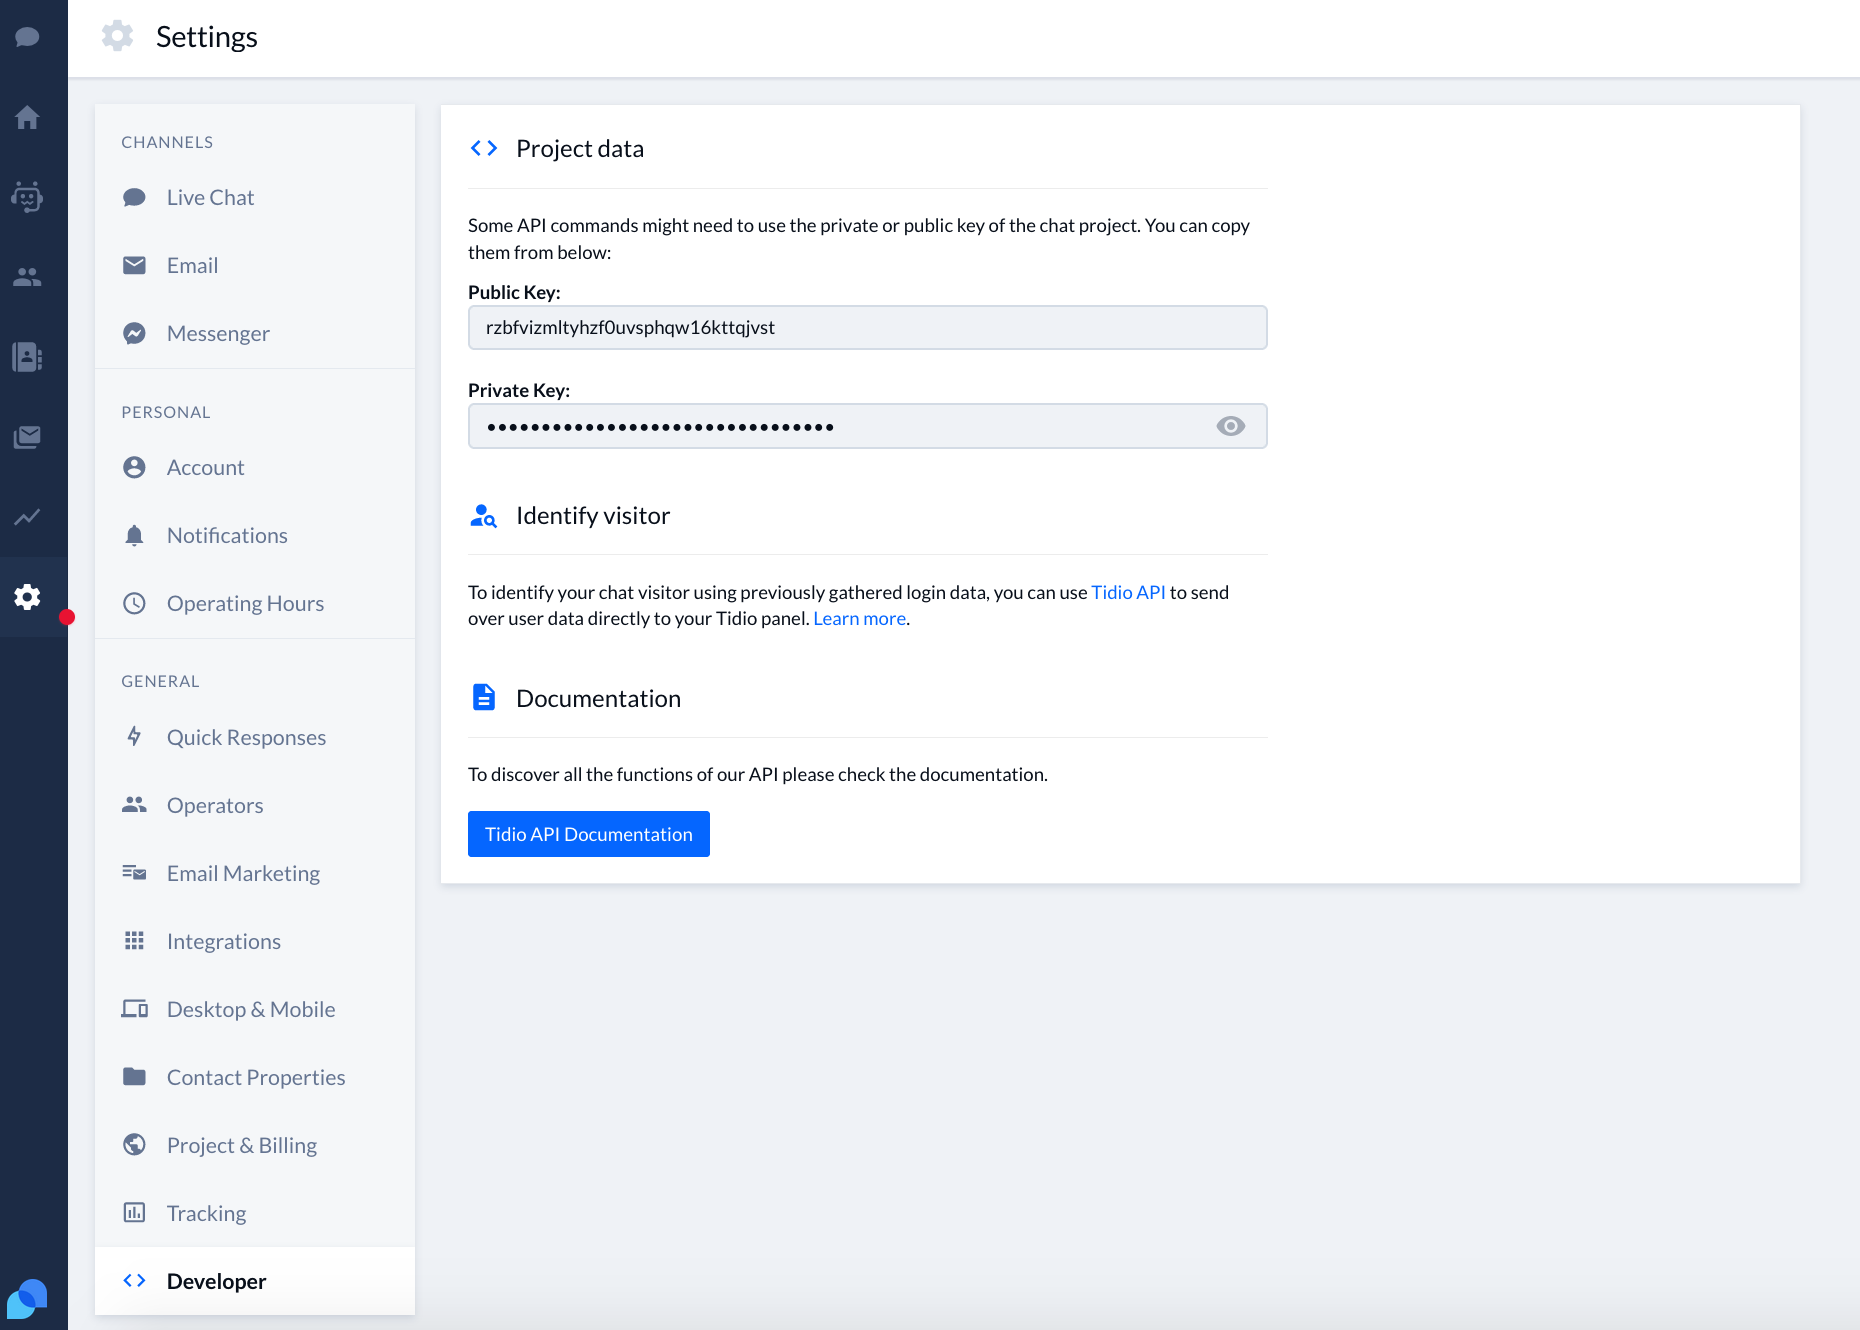
Task: Click the Settings header gear icon
Action: [117, 36]
